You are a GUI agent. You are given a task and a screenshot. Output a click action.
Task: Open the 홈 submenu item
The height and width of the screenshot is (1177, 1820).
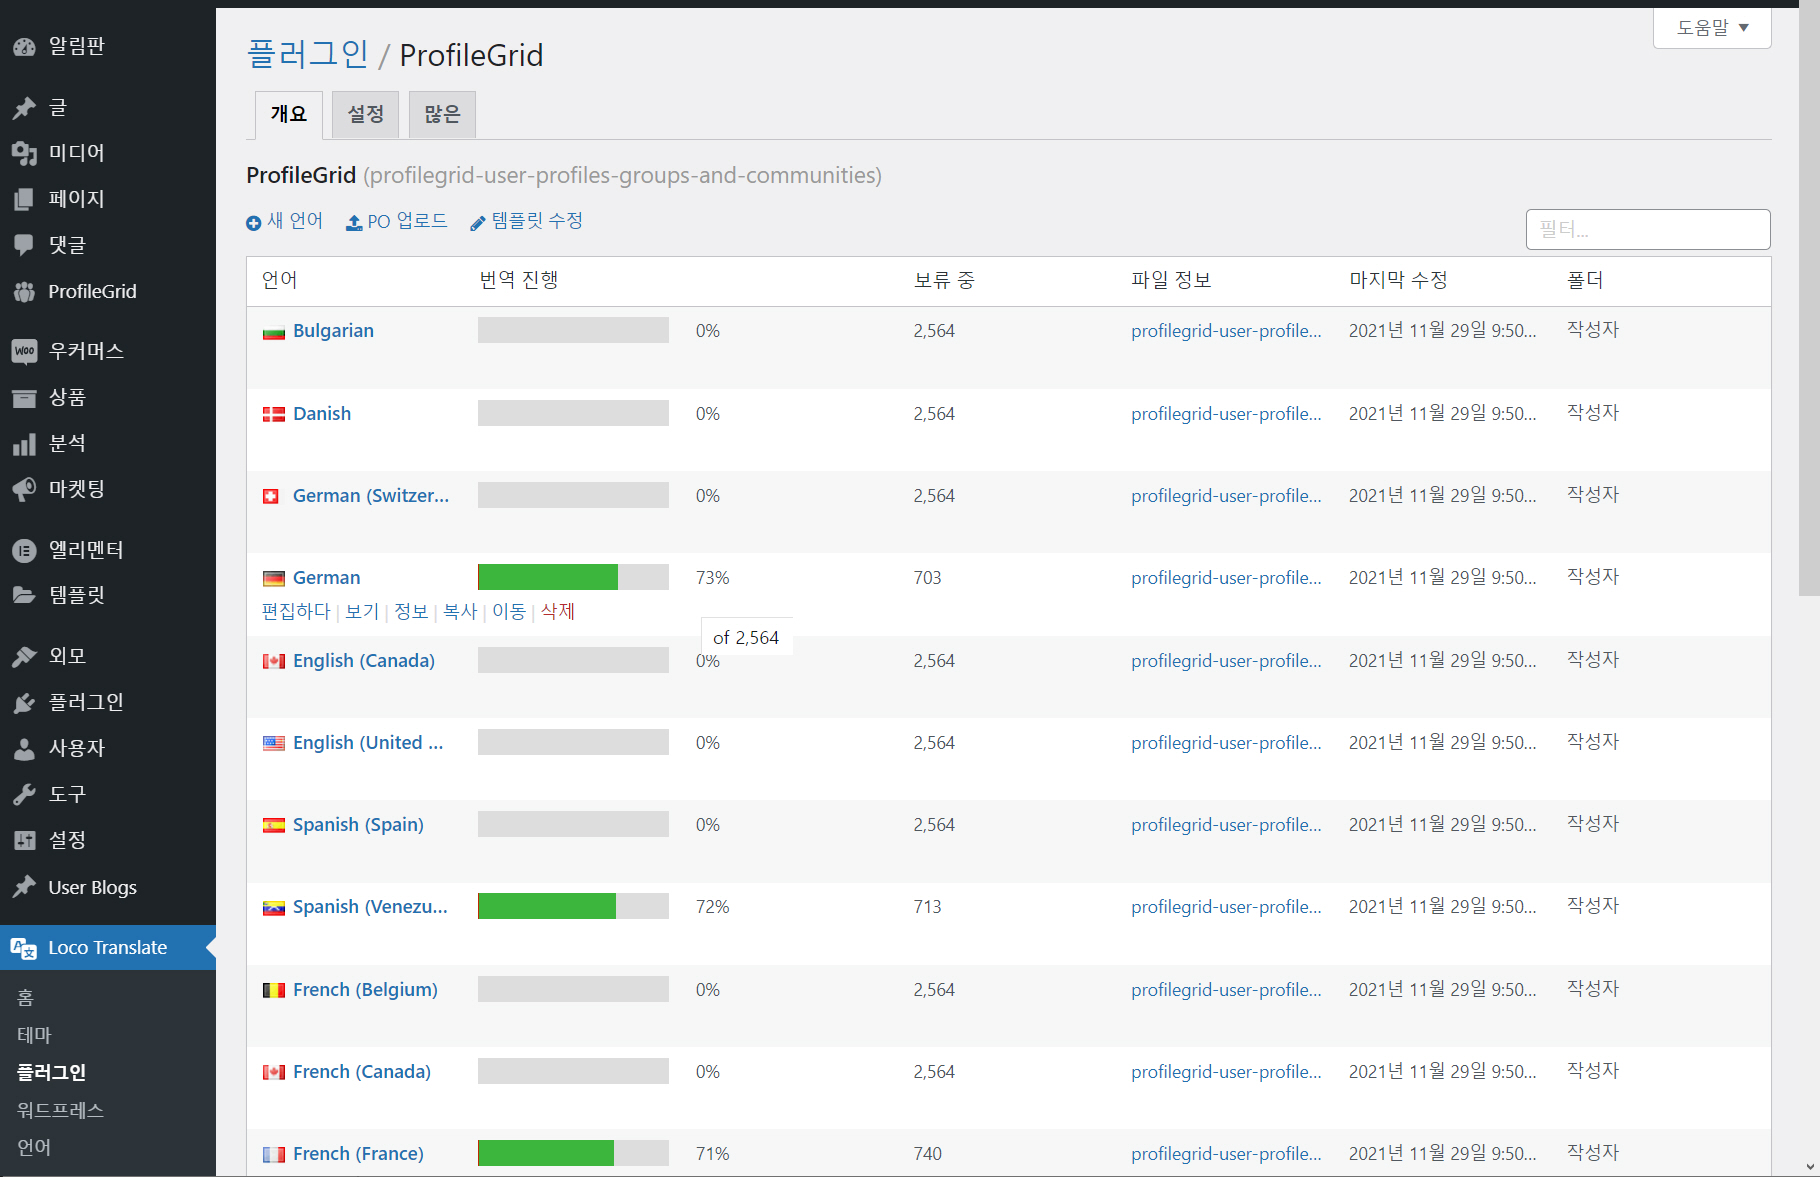(26, 998)
